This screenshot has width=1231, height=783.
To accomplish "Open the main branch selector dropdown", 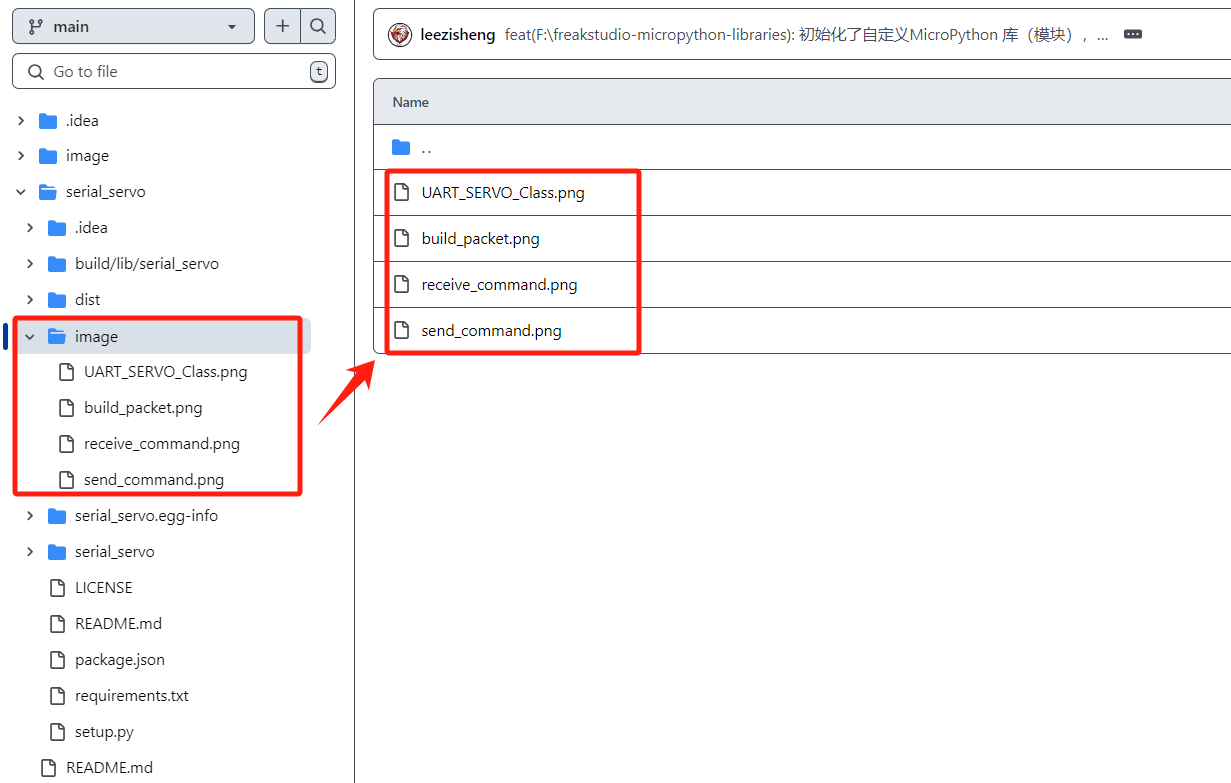I will (x=133, y=27).
